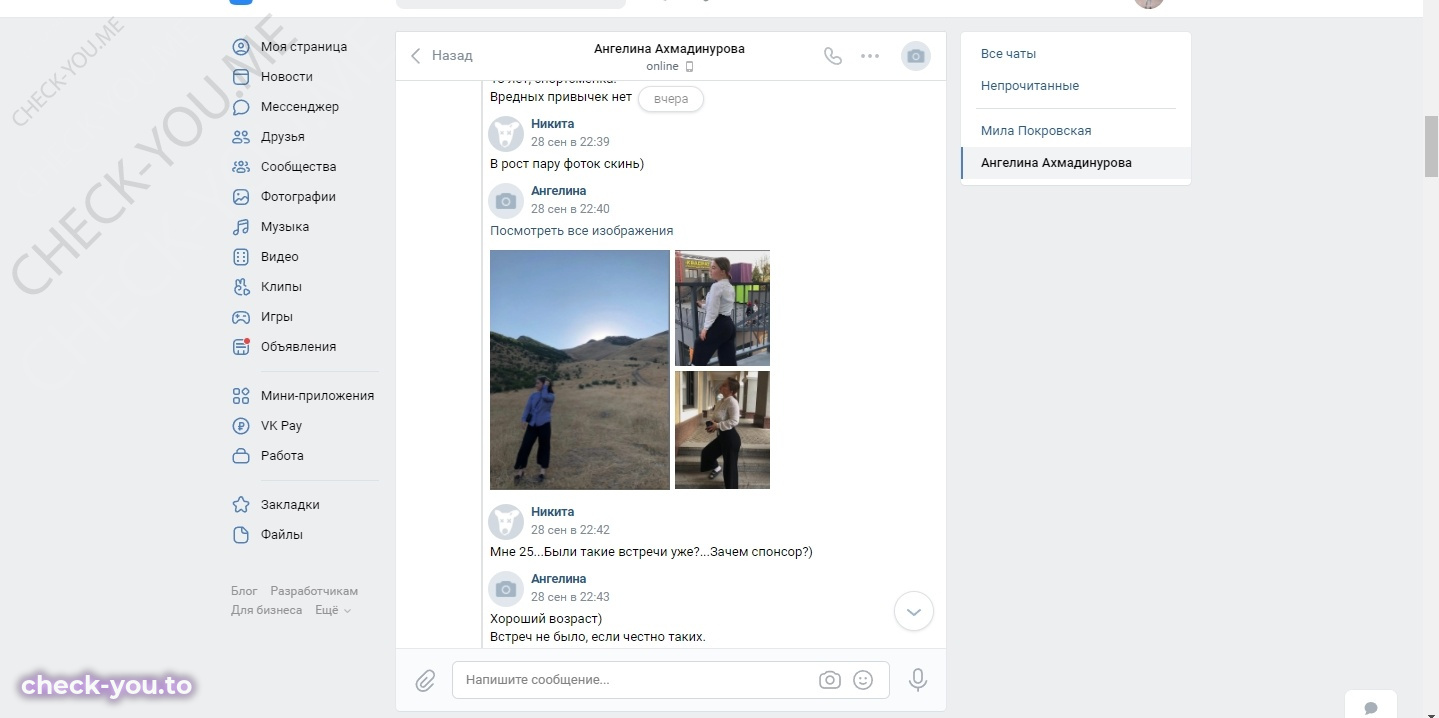1439x718 pixels.
Task: Open chat actions three-dots menu
Action: click(870, 56)
